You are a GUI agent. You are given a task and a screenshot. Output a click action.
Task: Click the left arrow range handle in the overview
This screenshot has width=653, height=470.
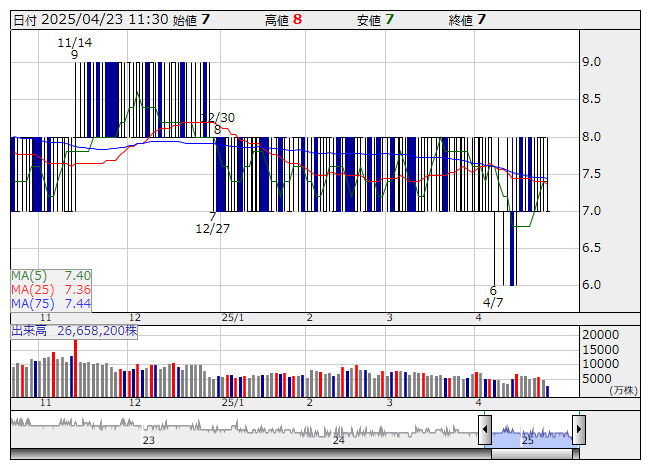pos(485,430)
